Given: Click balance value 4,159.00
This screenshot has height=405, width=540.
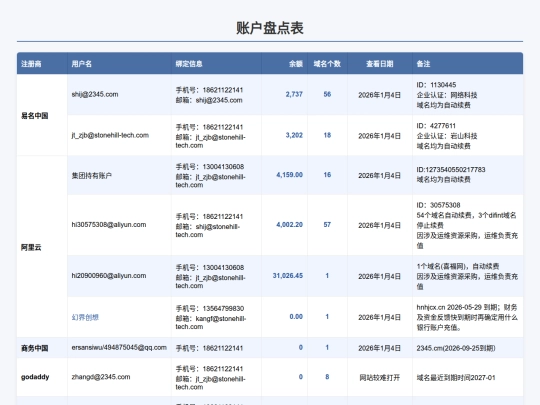Looking at the screenshot, I should pyautogui.click(x=290, y=175).
